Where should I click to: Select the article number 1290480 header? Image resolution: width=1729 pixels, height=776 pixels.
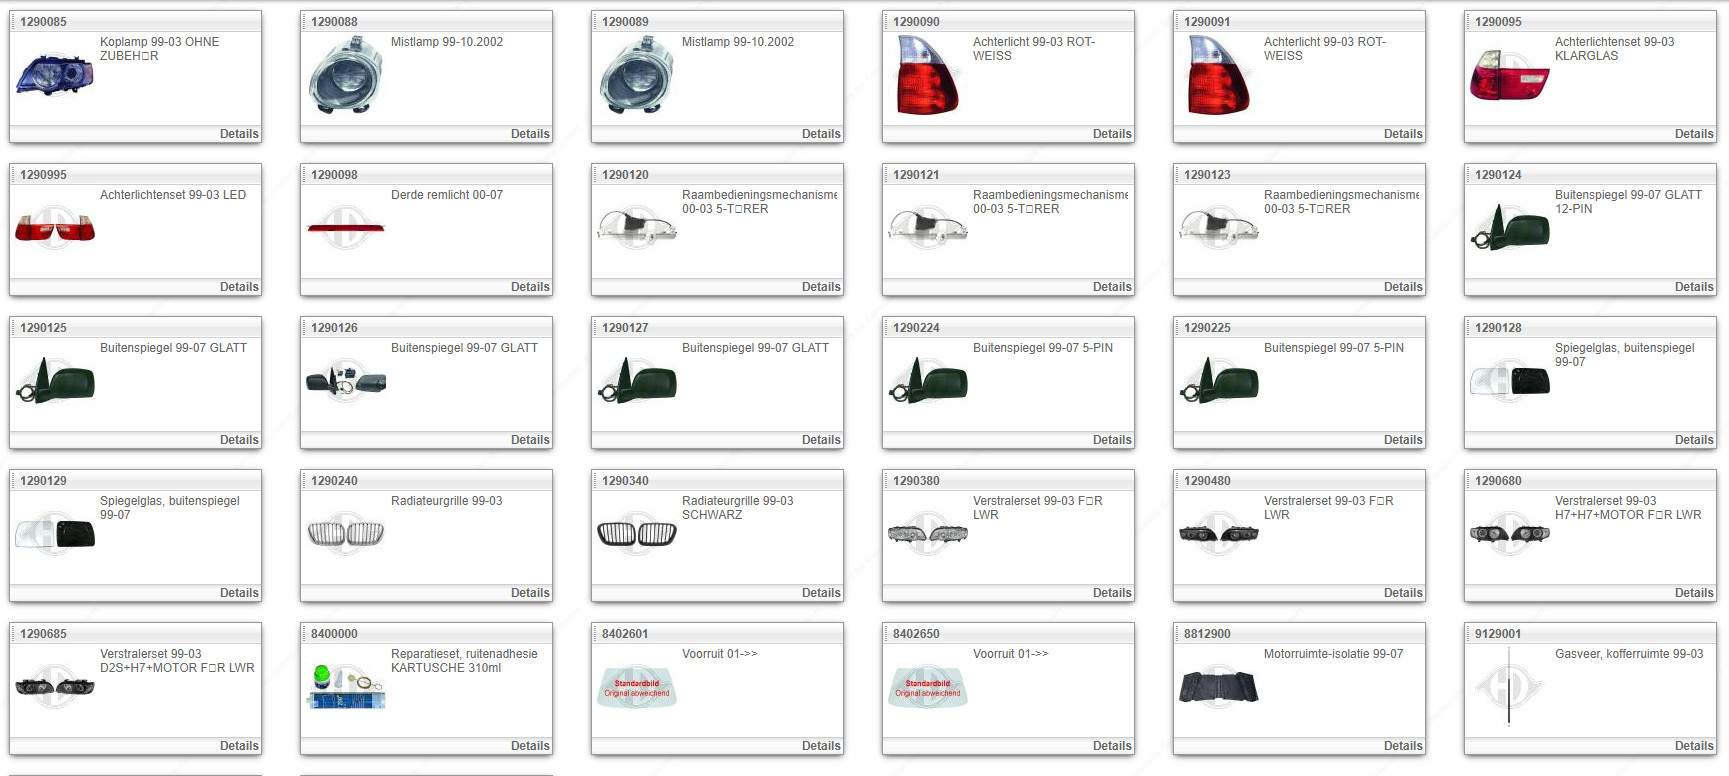tap(1207, 481)
